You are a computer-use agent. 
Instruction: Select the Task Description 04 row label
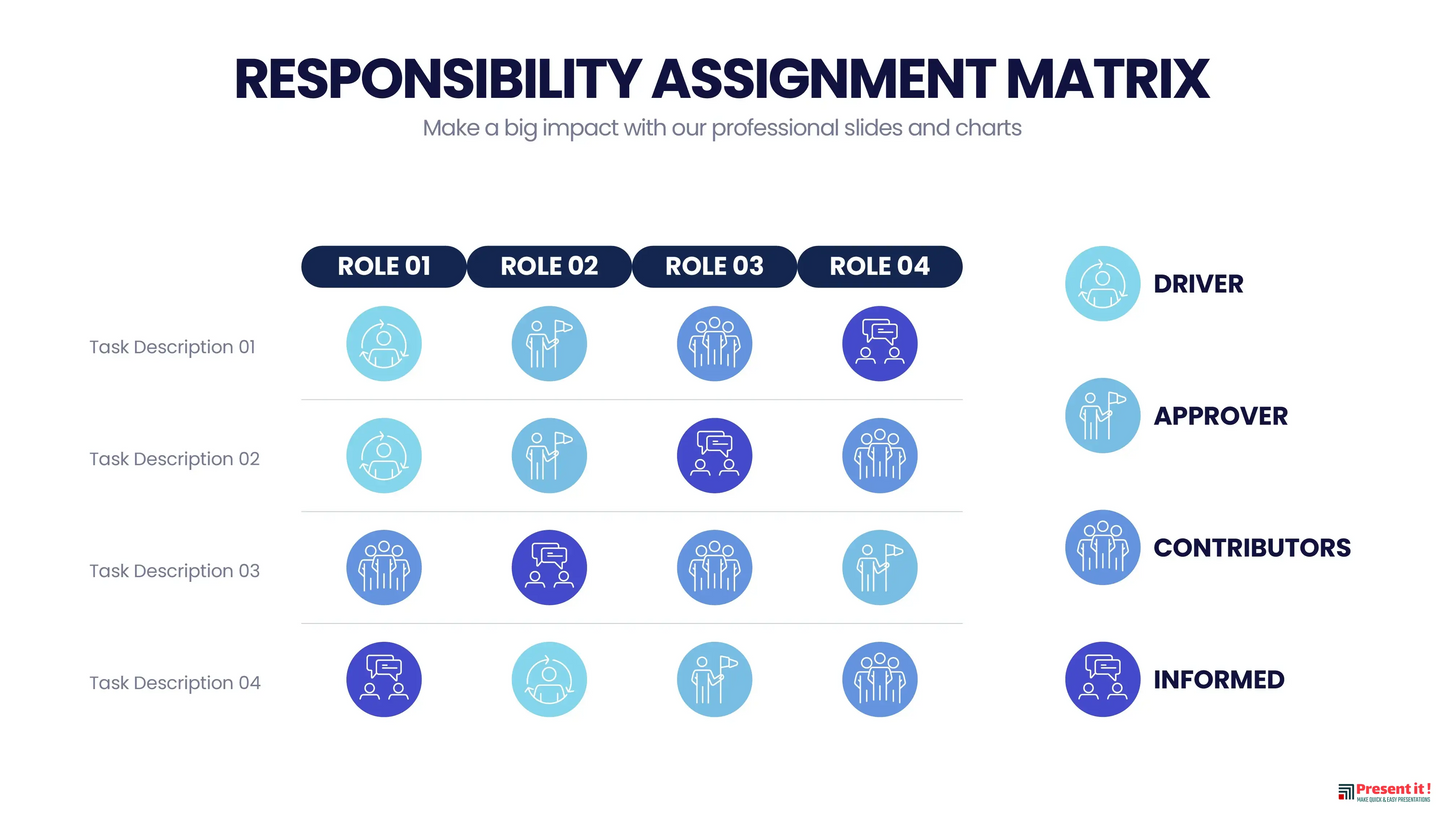(174, 683)
